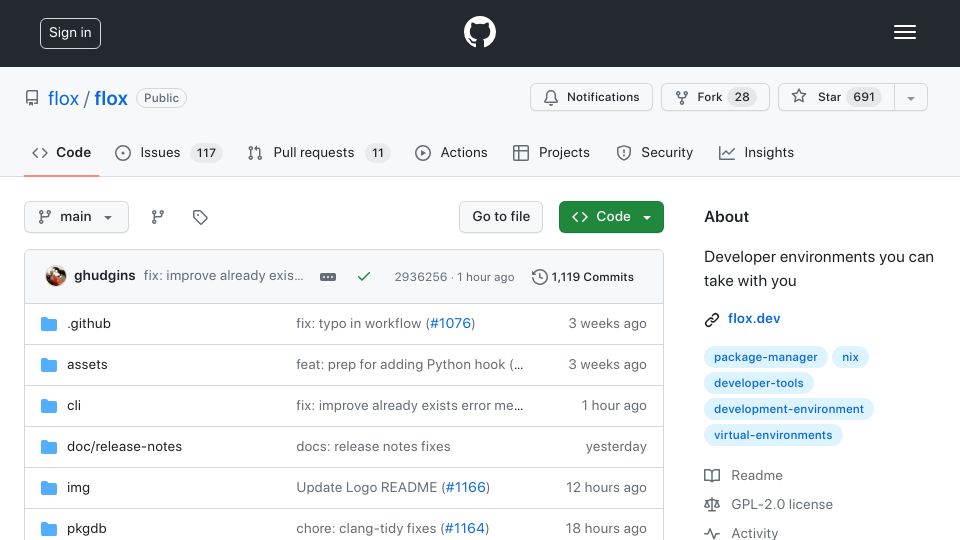Switch to the Code tab
960x540 pixels.
(62, 152)
